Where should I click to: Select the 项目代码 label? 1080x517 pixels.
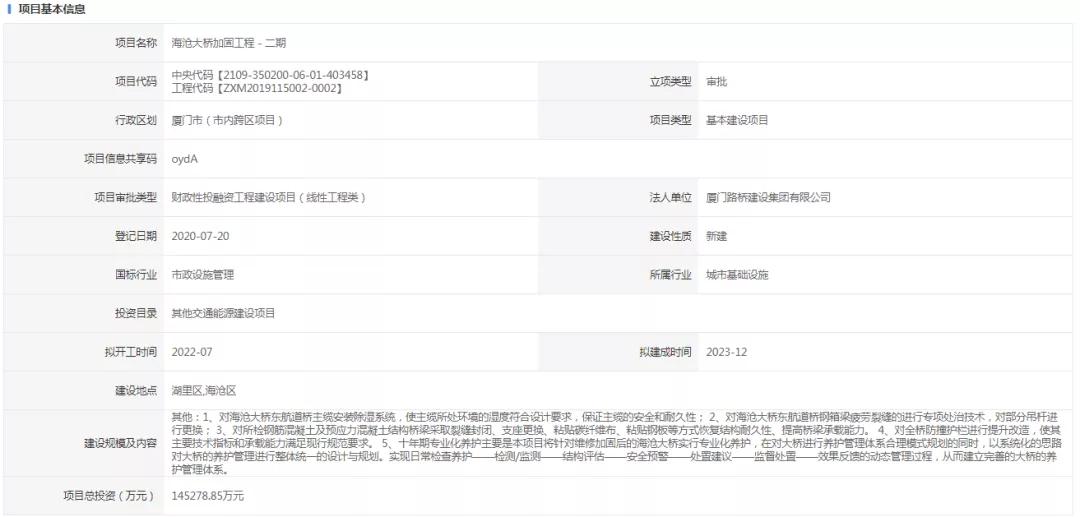(x=136, y=81)
